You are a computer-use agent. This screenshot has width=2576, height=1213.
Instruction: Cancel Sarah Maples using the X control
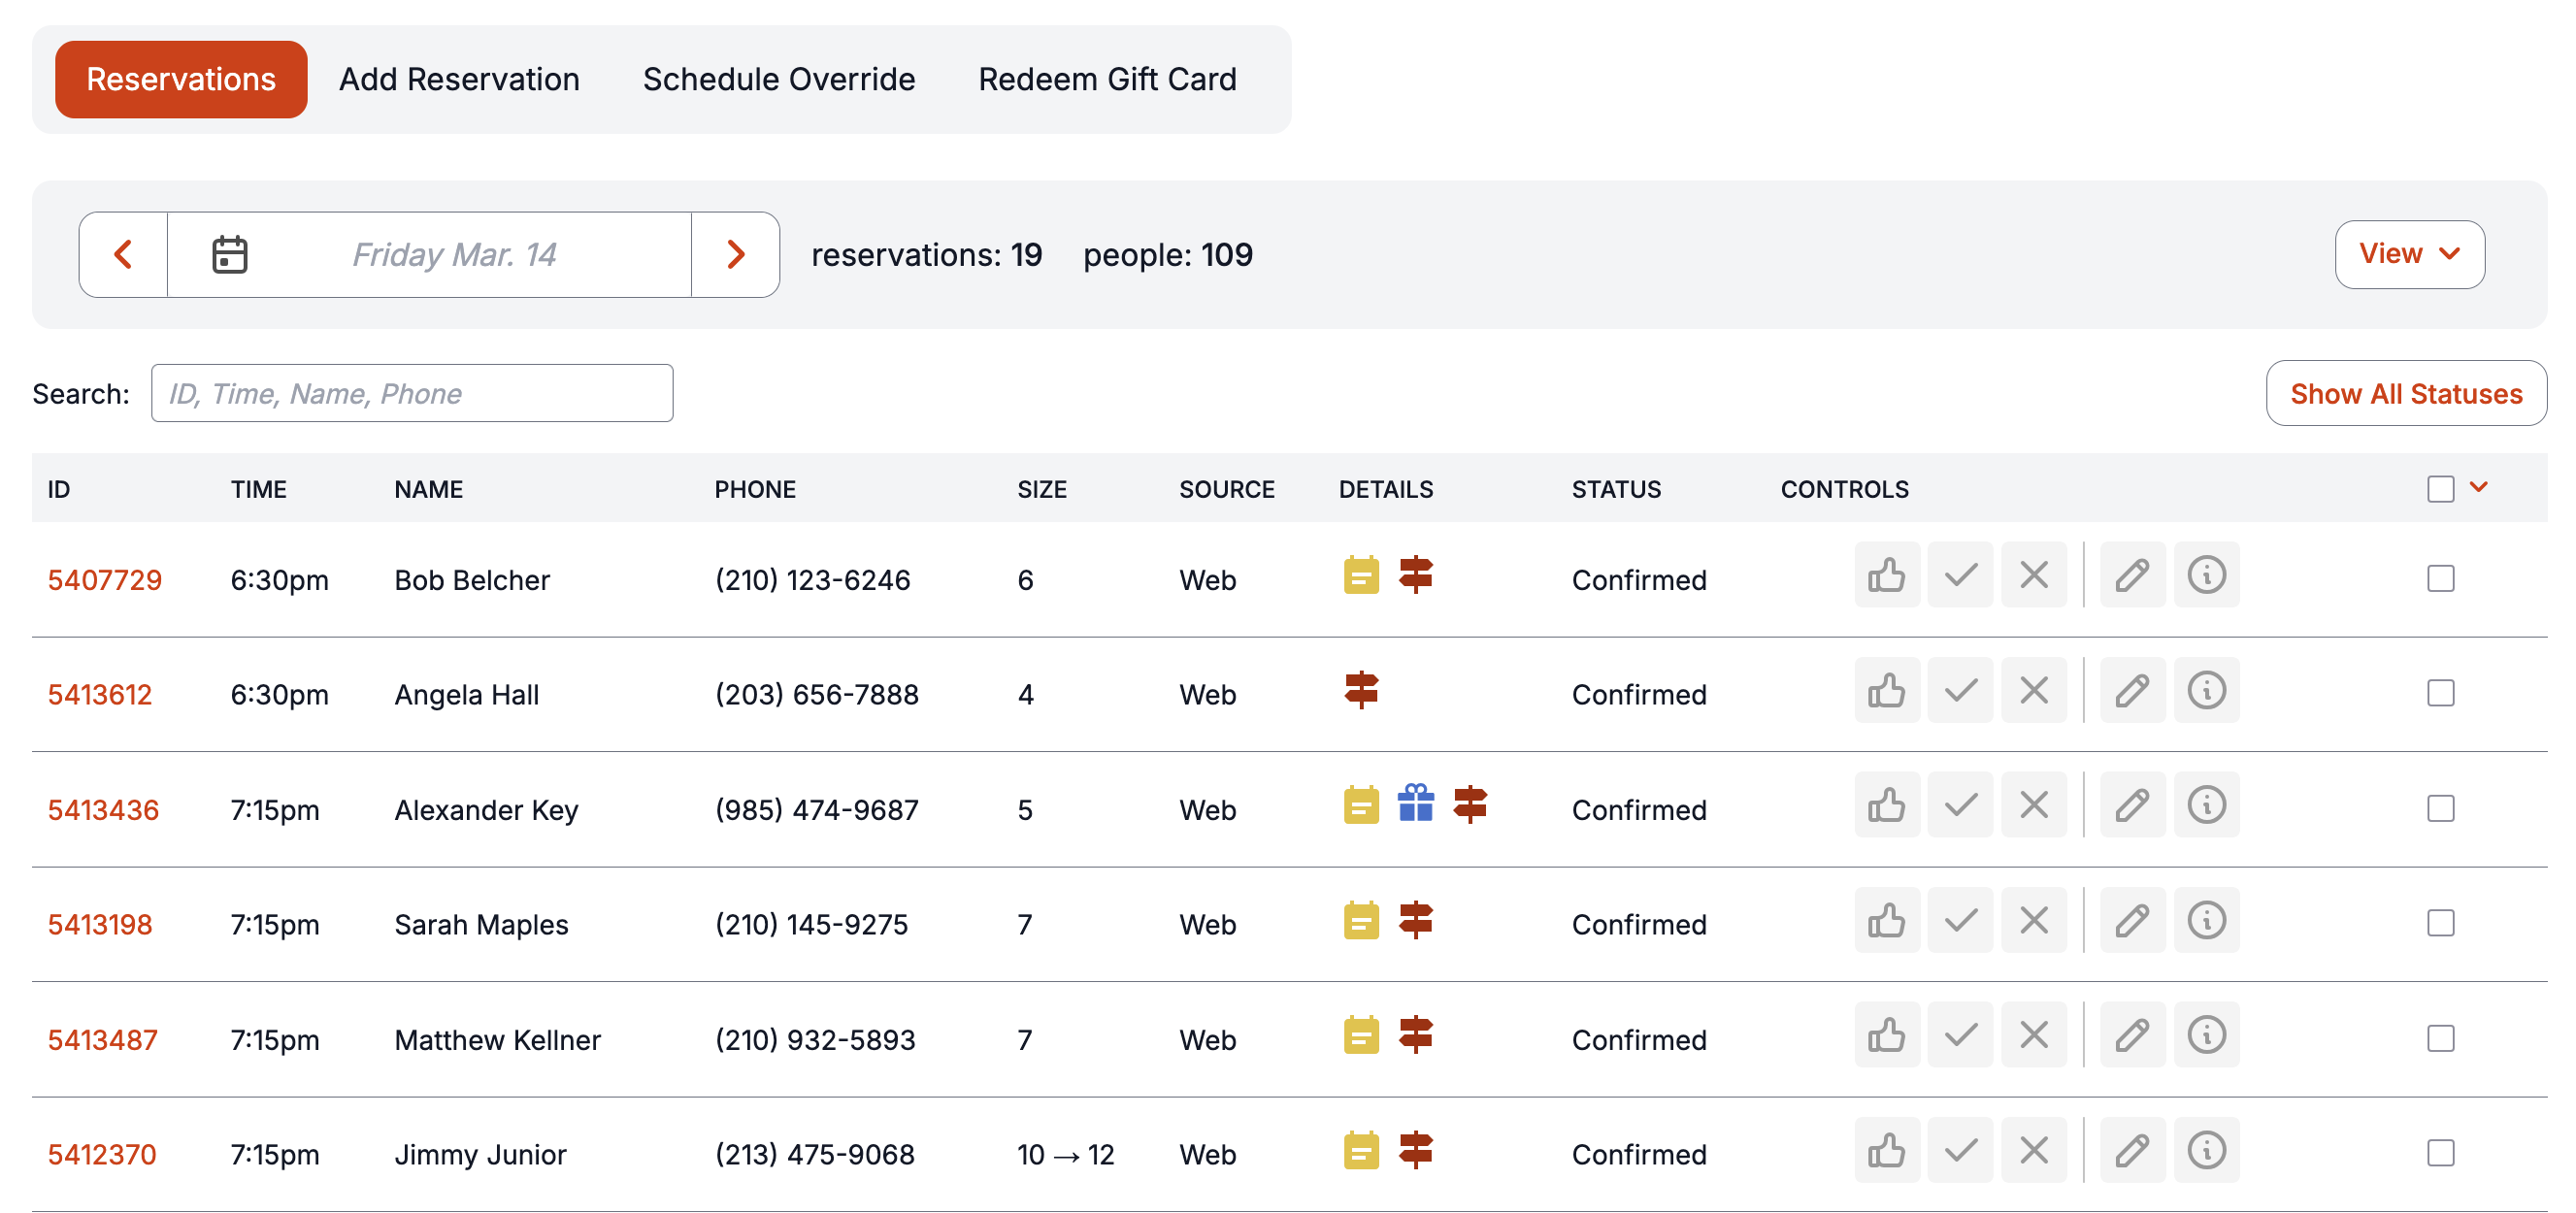tap(2033, 920)
